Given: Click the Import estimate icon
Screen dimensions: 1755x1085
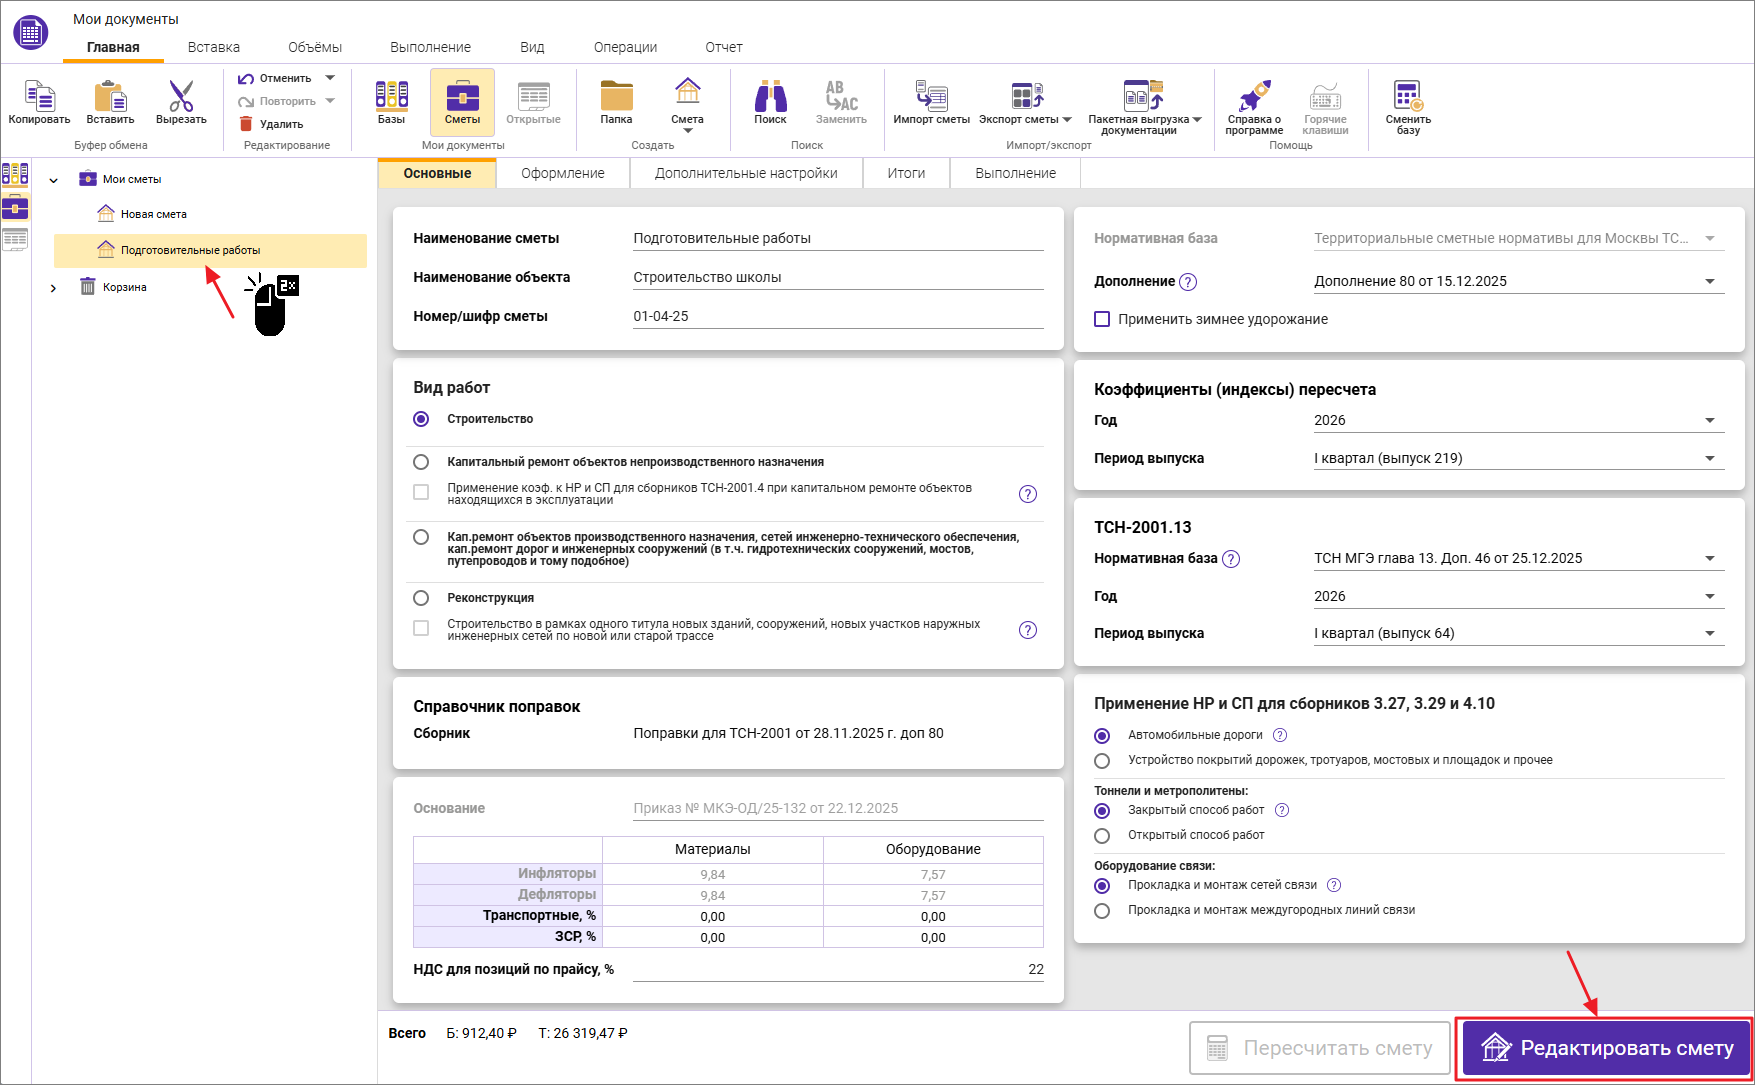Looking at the screenshot, I should click(931, 98).
